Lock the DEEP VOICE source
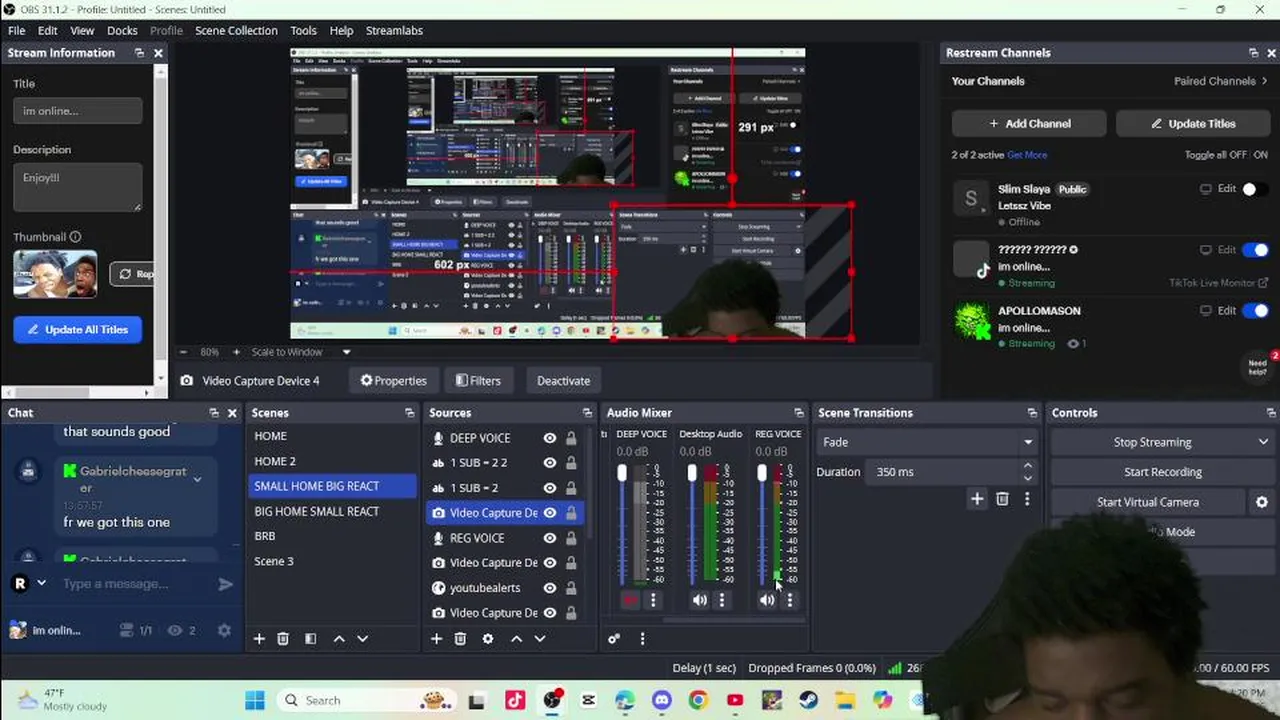Image resolution: width=1280 pixels, height=720 pixels. click(x=571, y=438)
